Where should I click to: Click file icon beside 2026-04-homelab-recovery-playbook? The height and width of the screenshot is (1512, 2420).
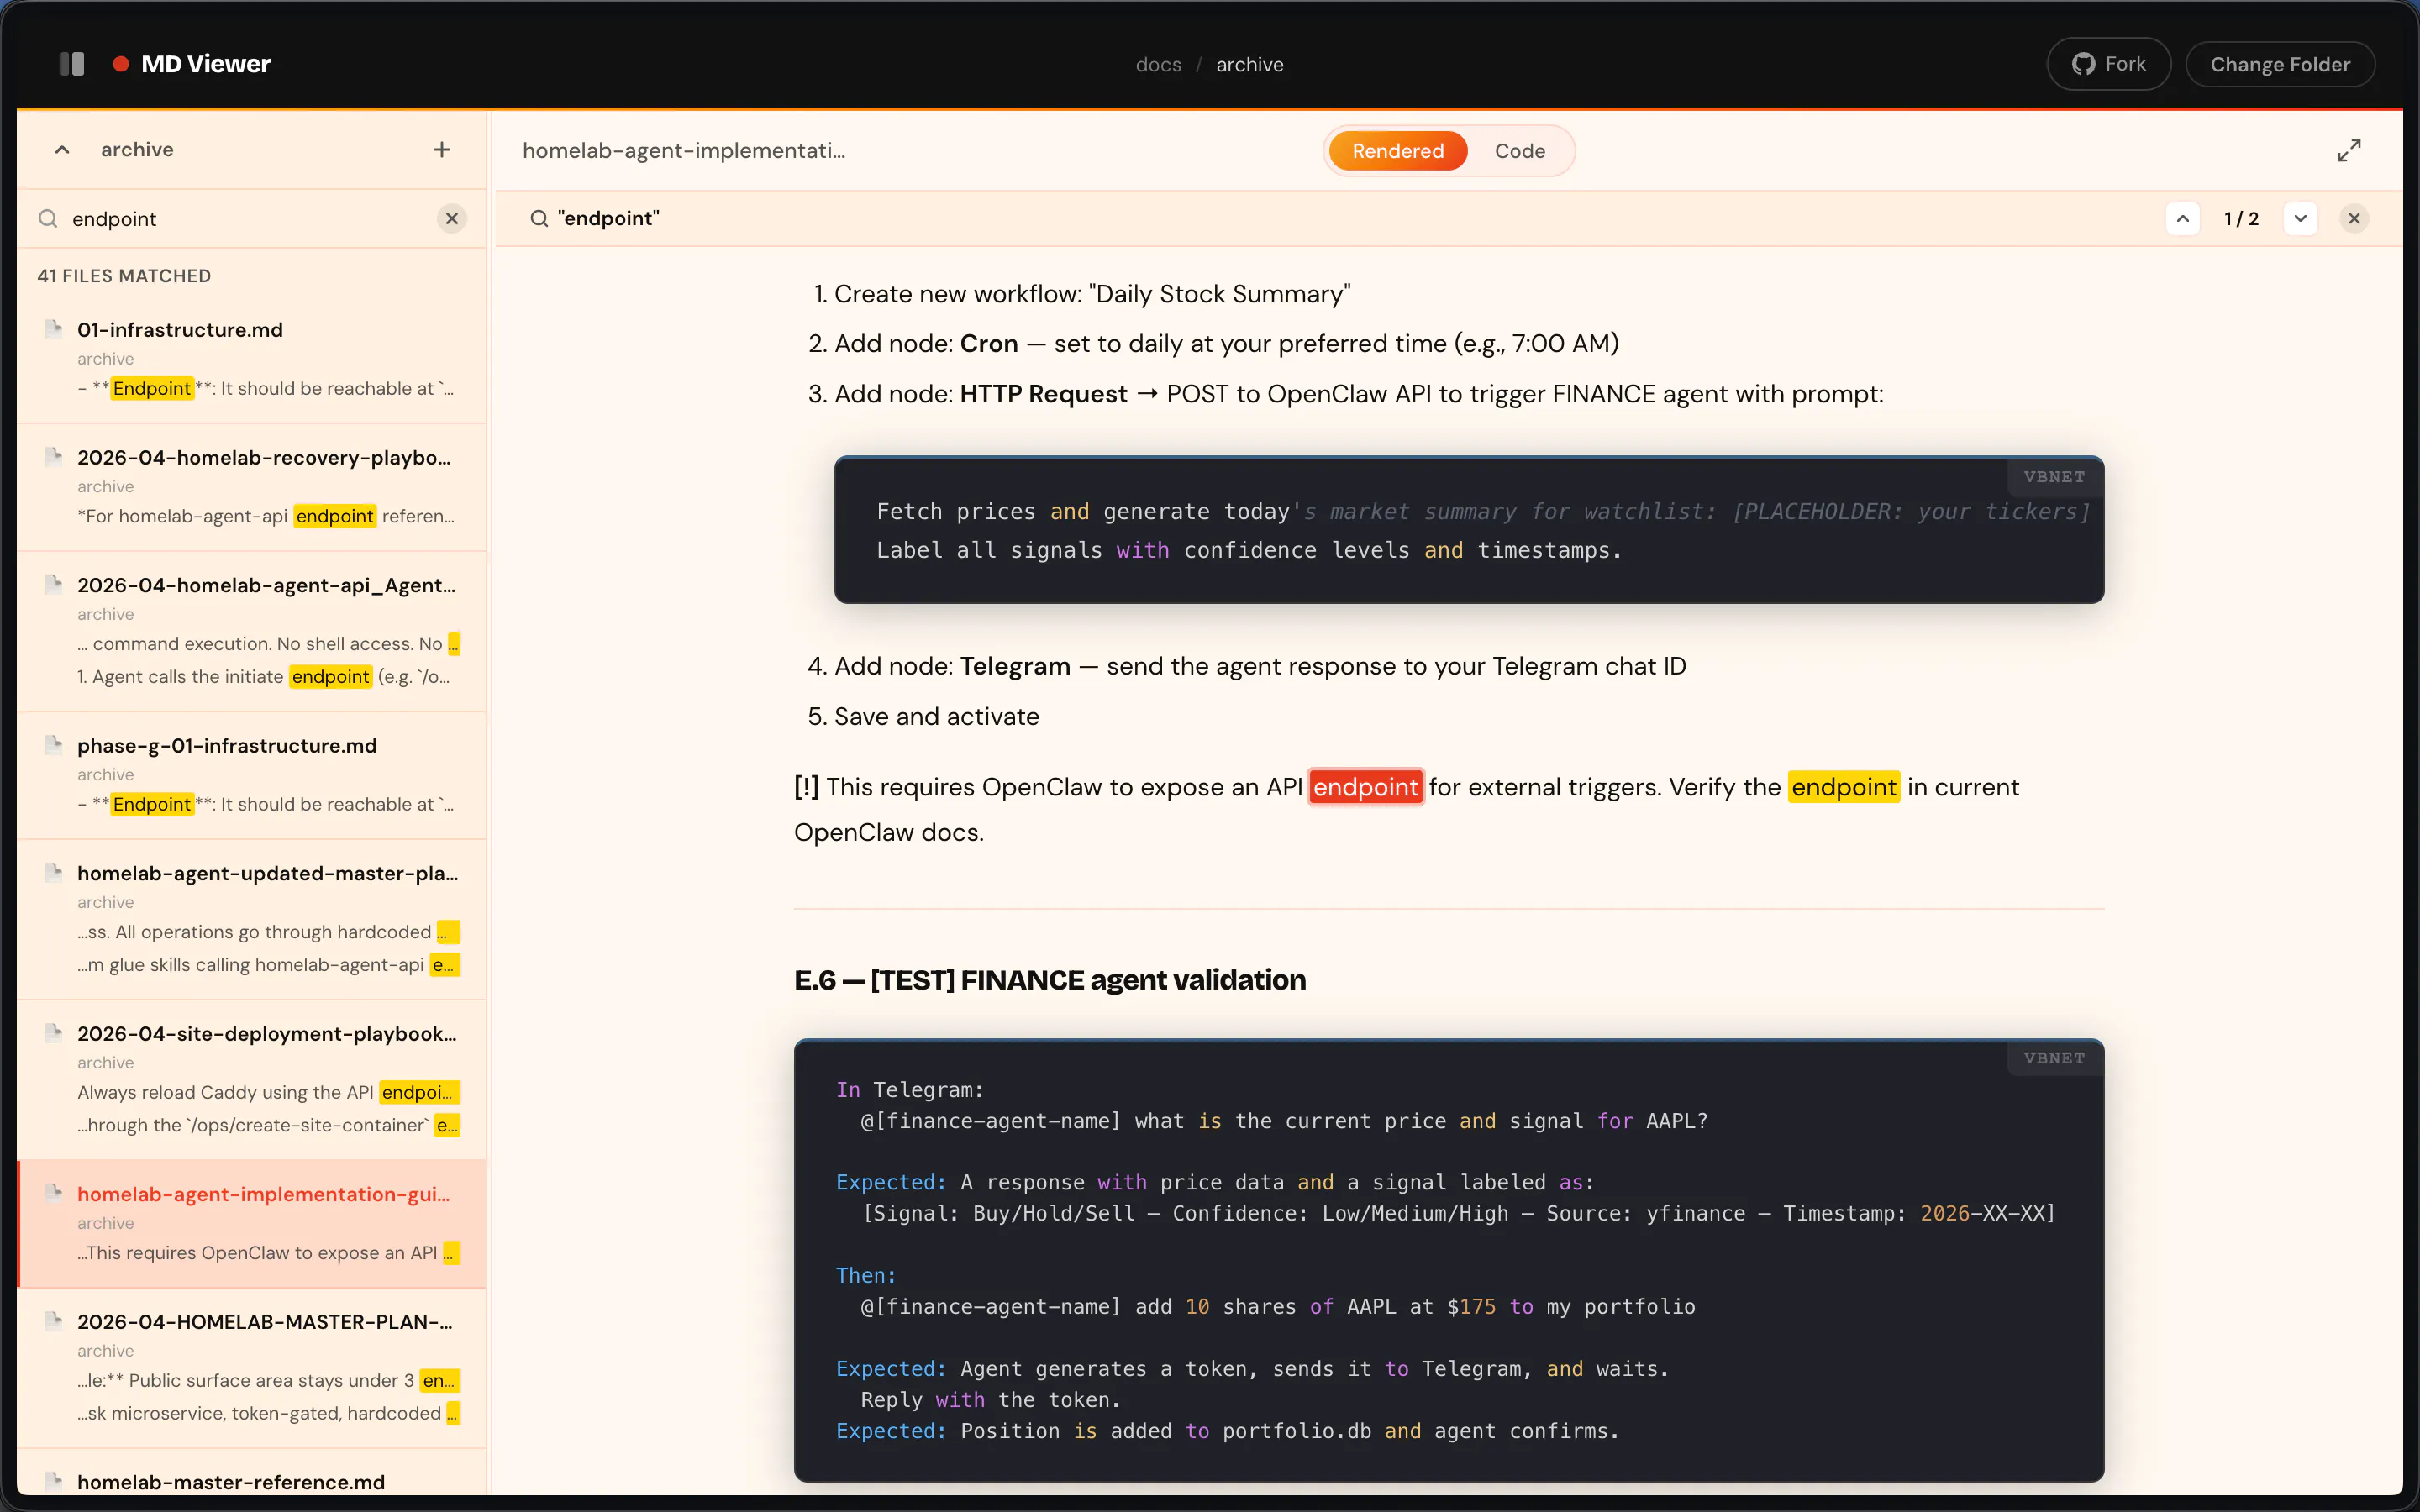pos(54,457)
